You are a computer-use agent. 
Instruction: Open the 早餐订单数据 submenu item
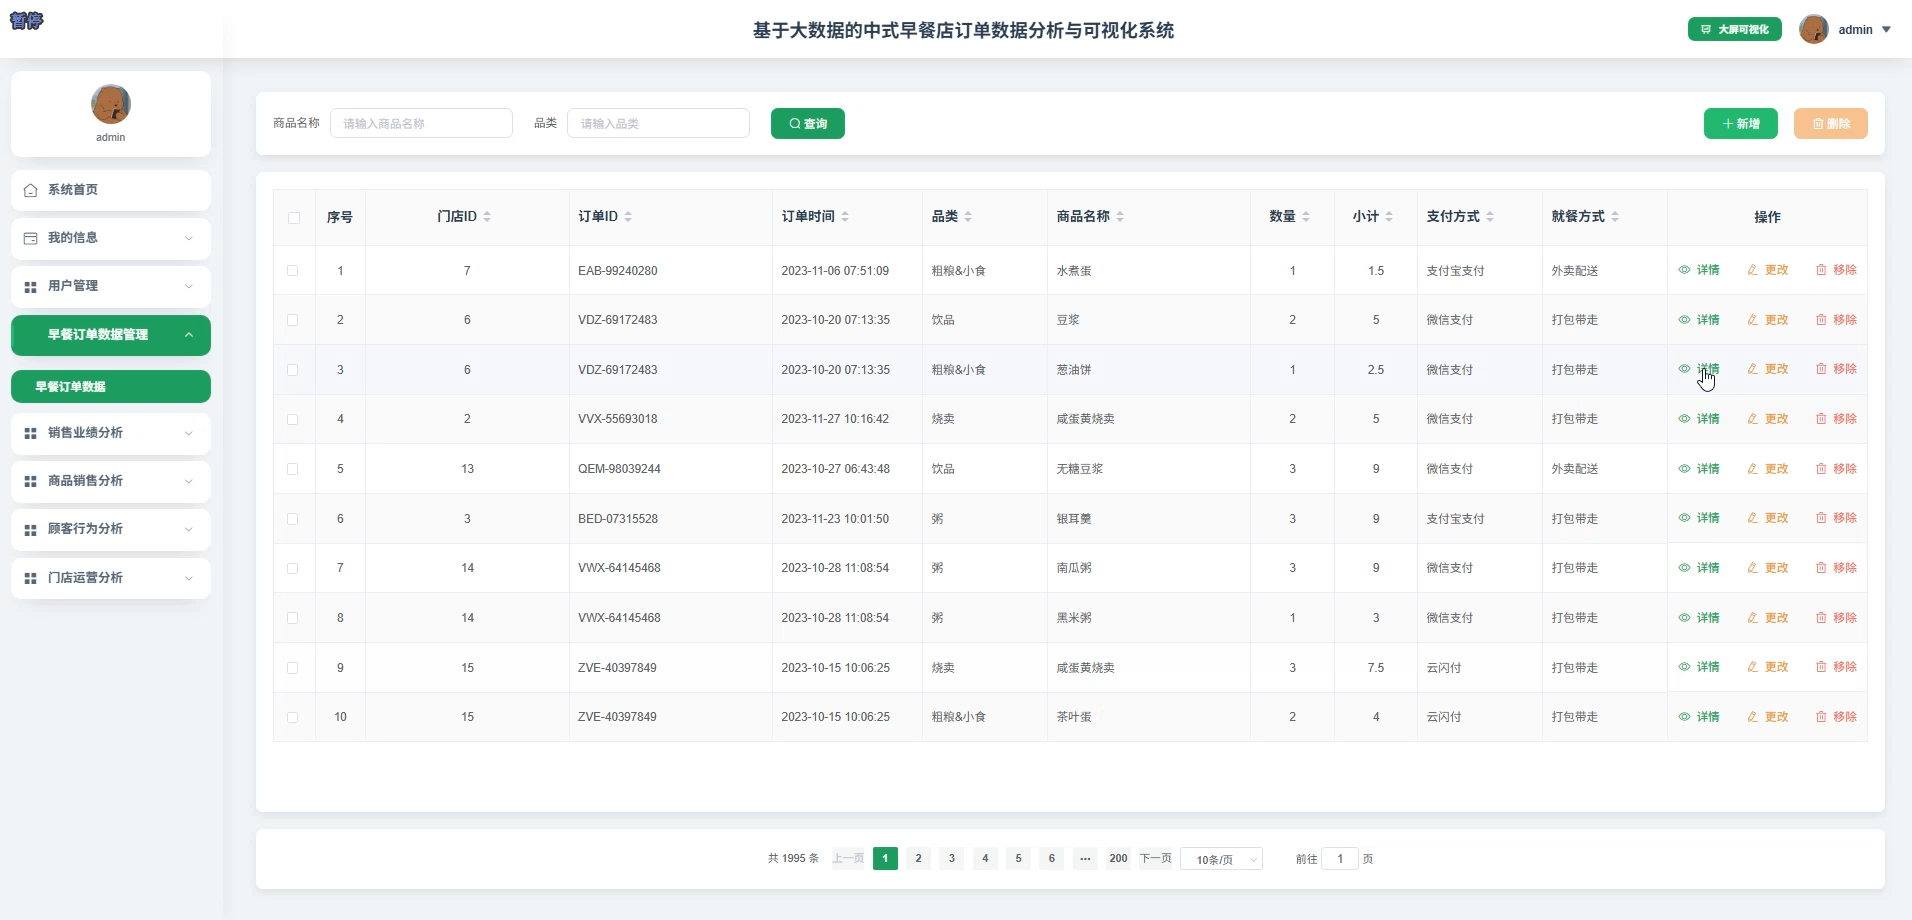111,387
